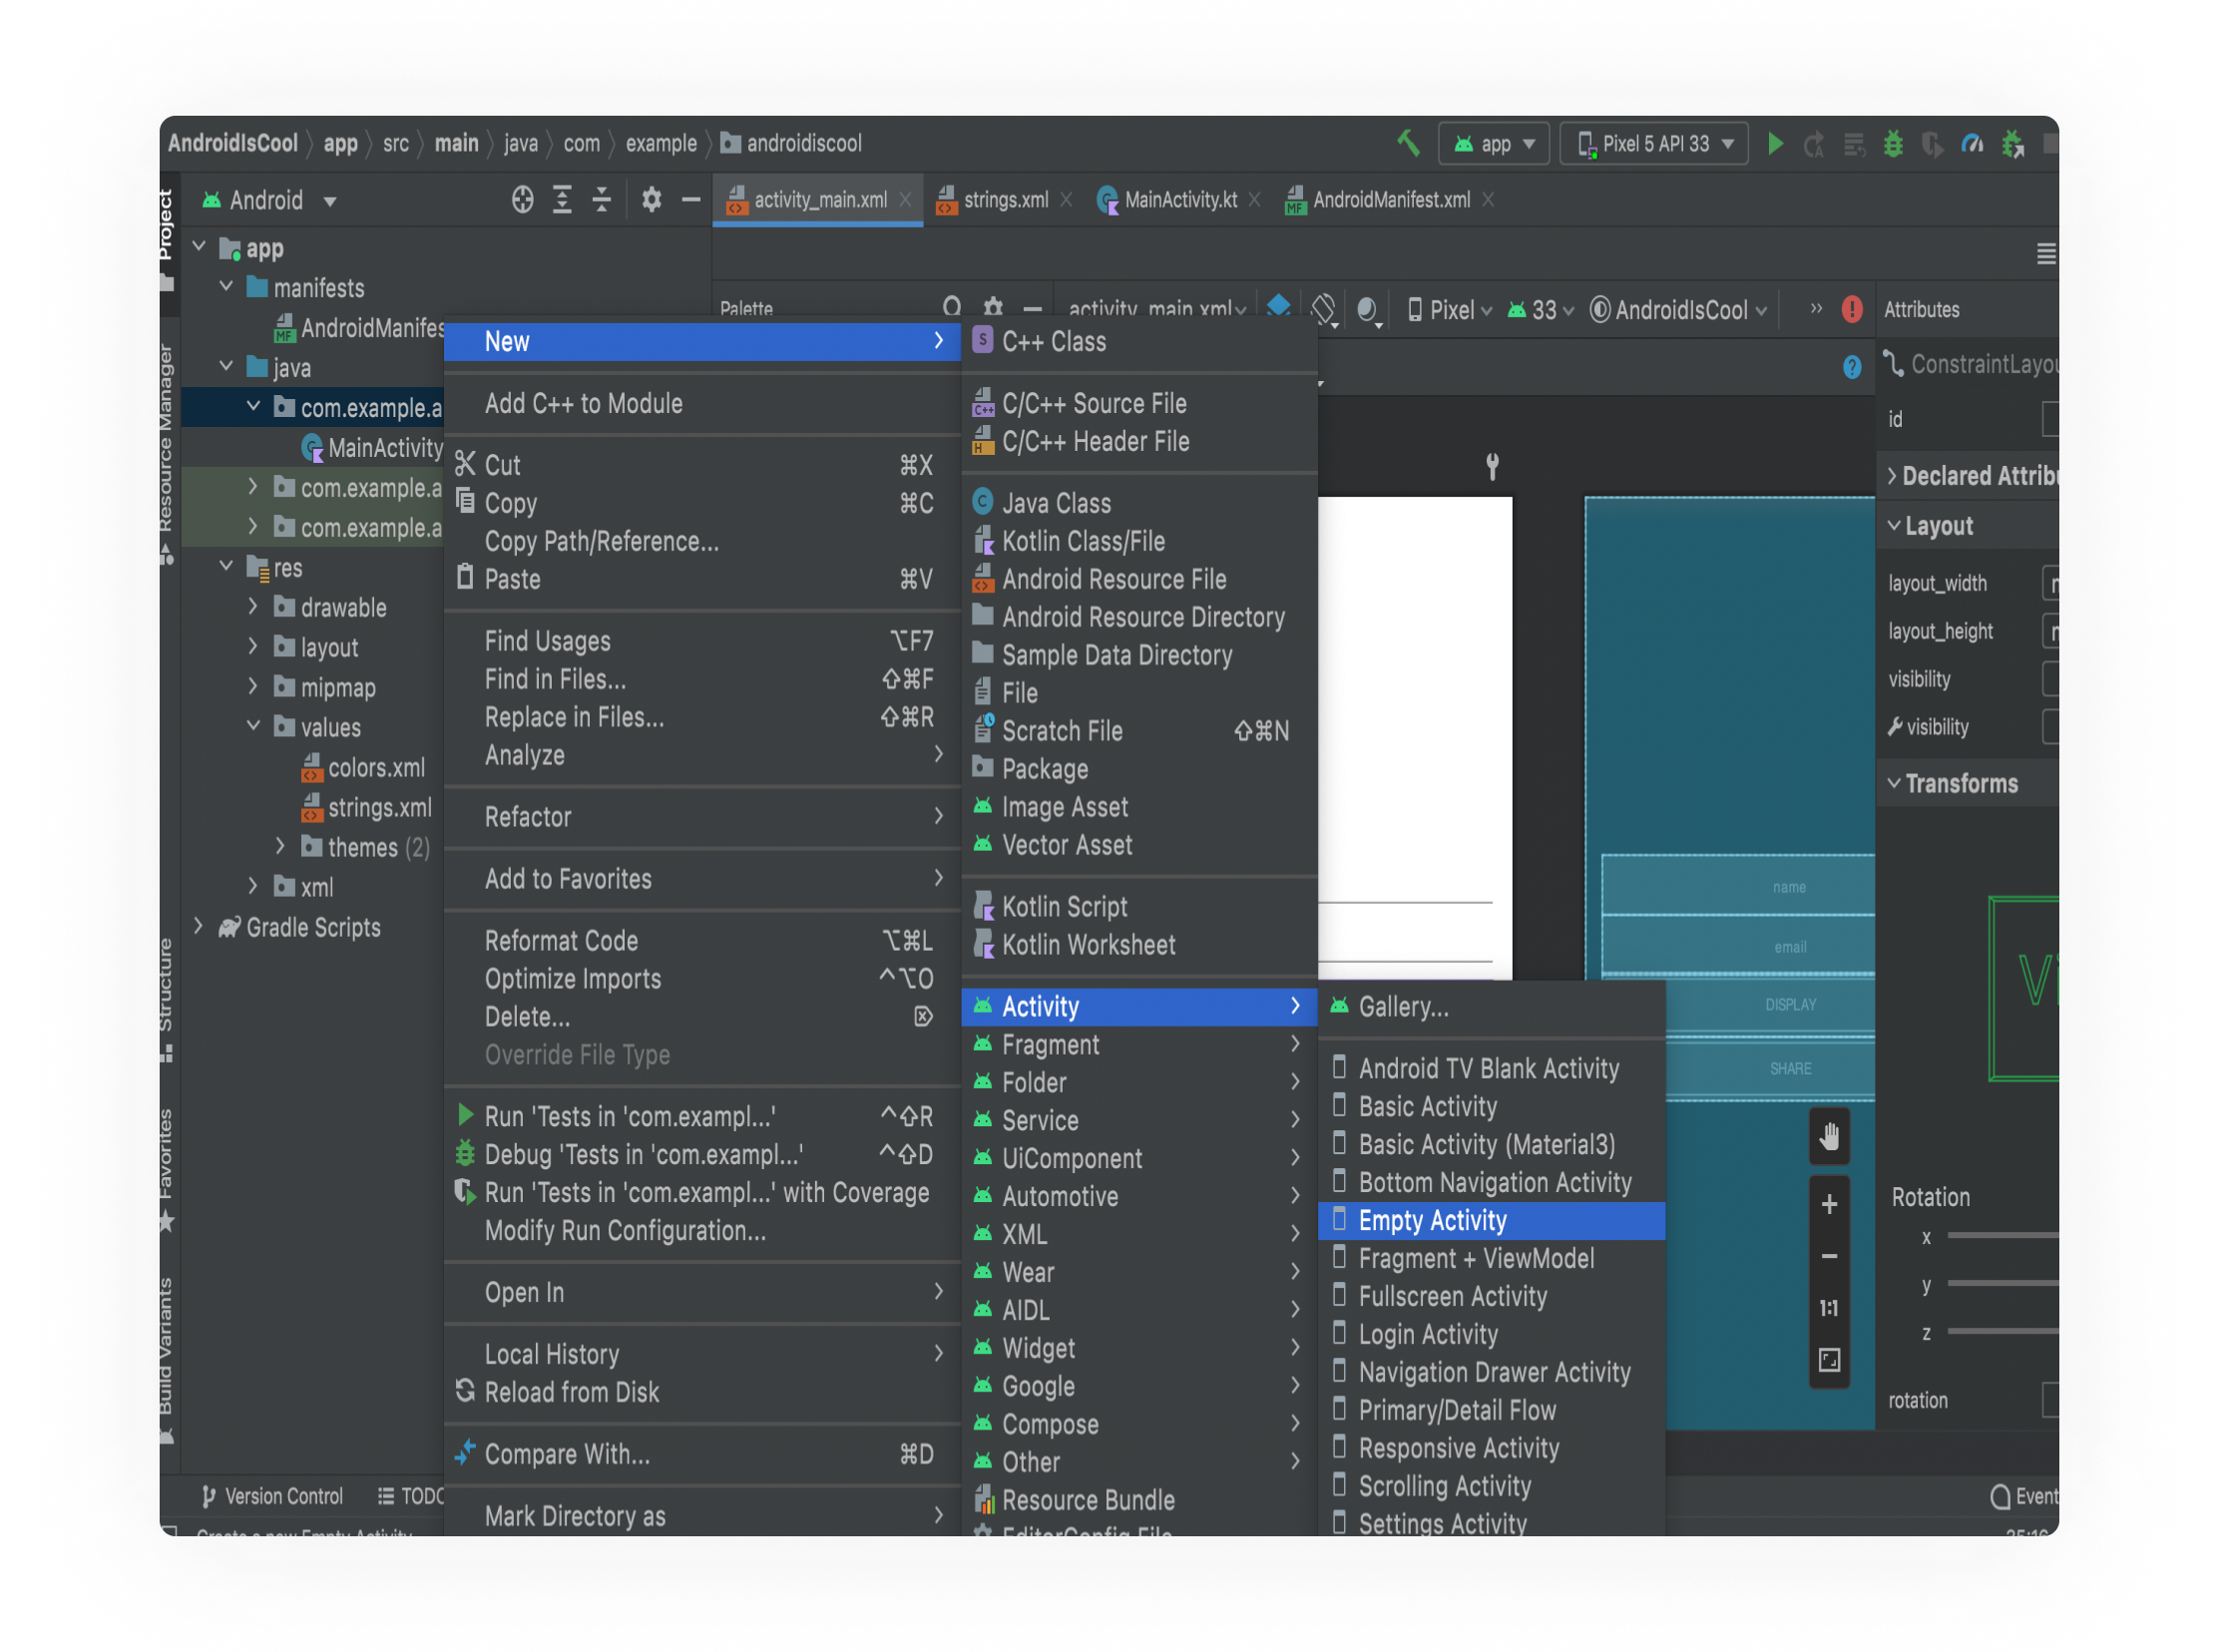This screenshot has width=2219, height=1652.
Task: Open the Version Control tool window
Action: pyautogui.click(x=272, y=1496)
